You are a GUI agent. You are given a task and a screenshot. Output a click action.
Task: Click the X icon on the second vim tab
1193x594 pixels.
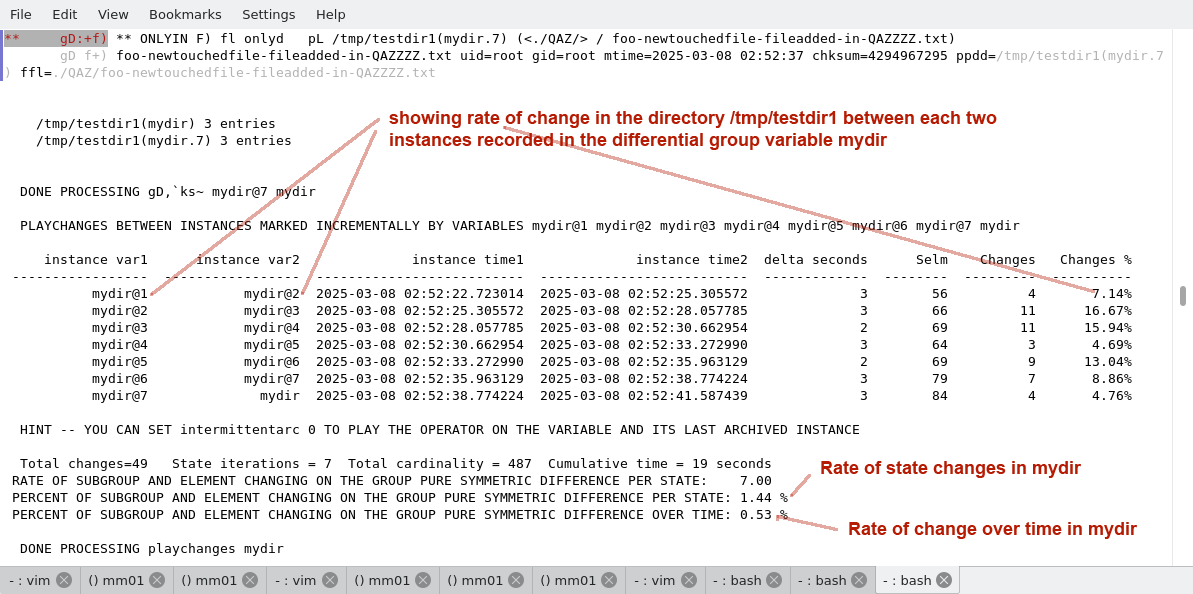pos(330,580)
